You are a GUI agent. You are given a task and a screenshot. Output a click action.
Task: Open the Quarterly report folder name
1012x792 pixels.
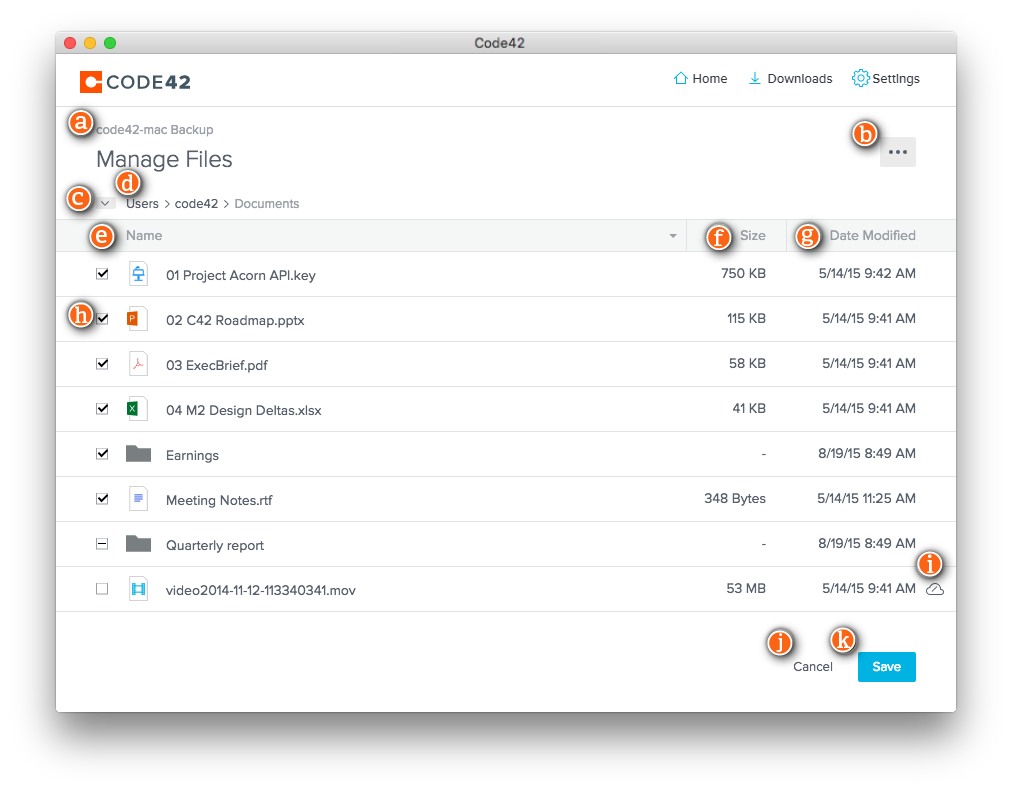coord(215,545)
